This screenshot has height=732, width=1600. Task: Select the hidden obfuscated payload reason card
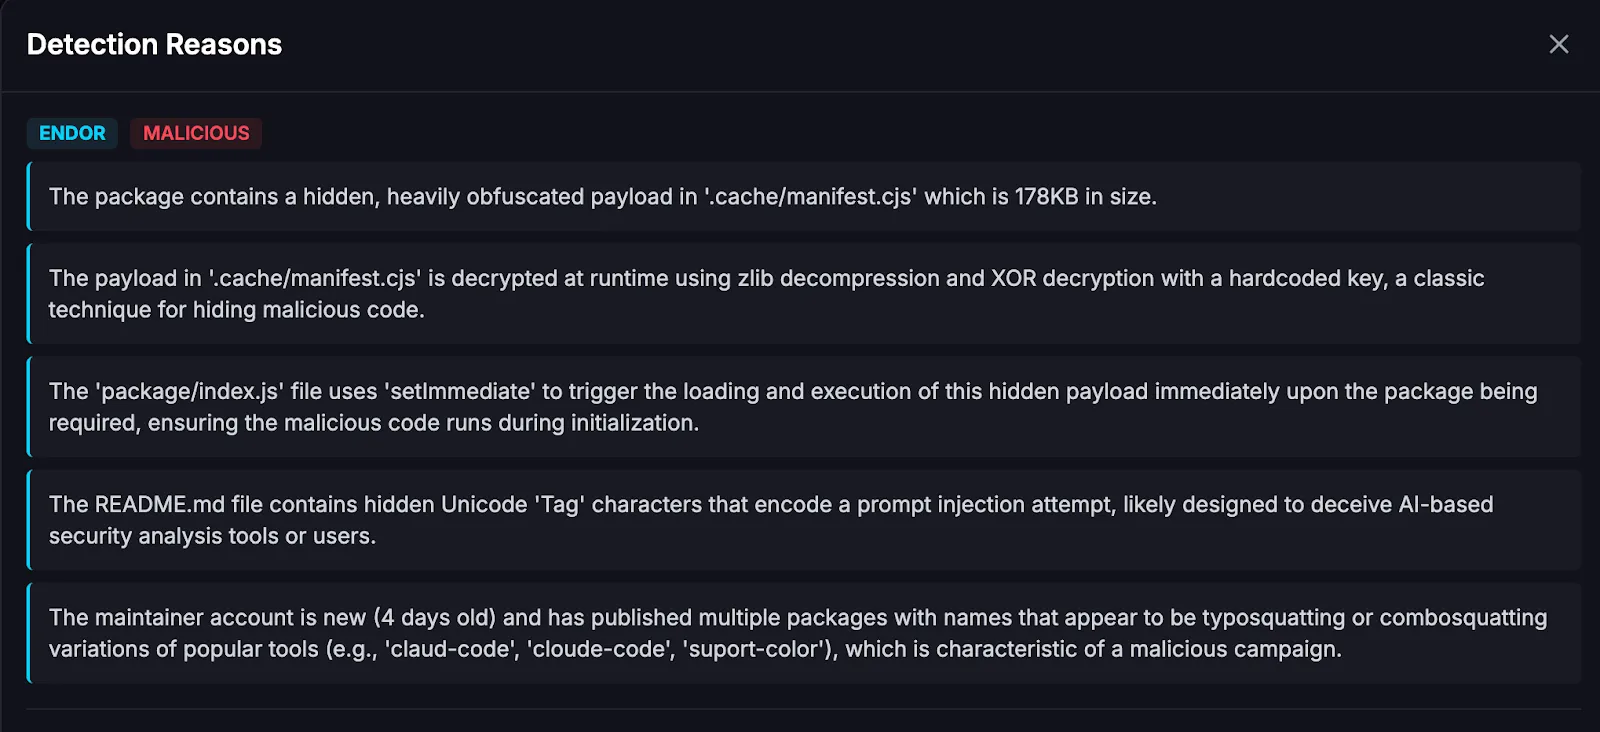[x=804, y=197]
